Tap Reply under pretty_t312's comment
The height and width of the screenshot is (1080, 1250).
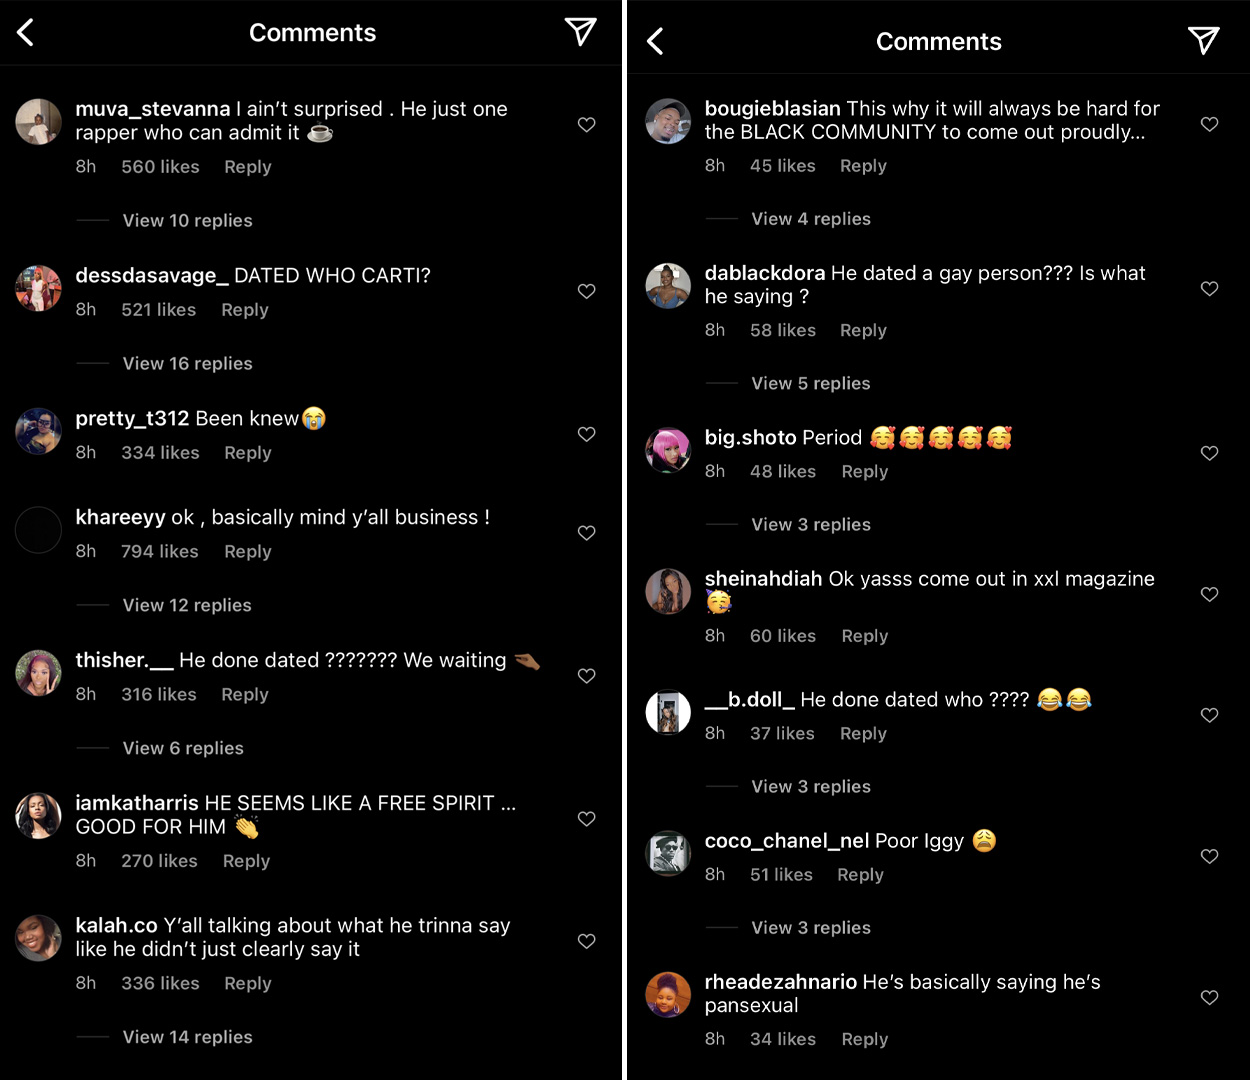click(x=247, y=452)
